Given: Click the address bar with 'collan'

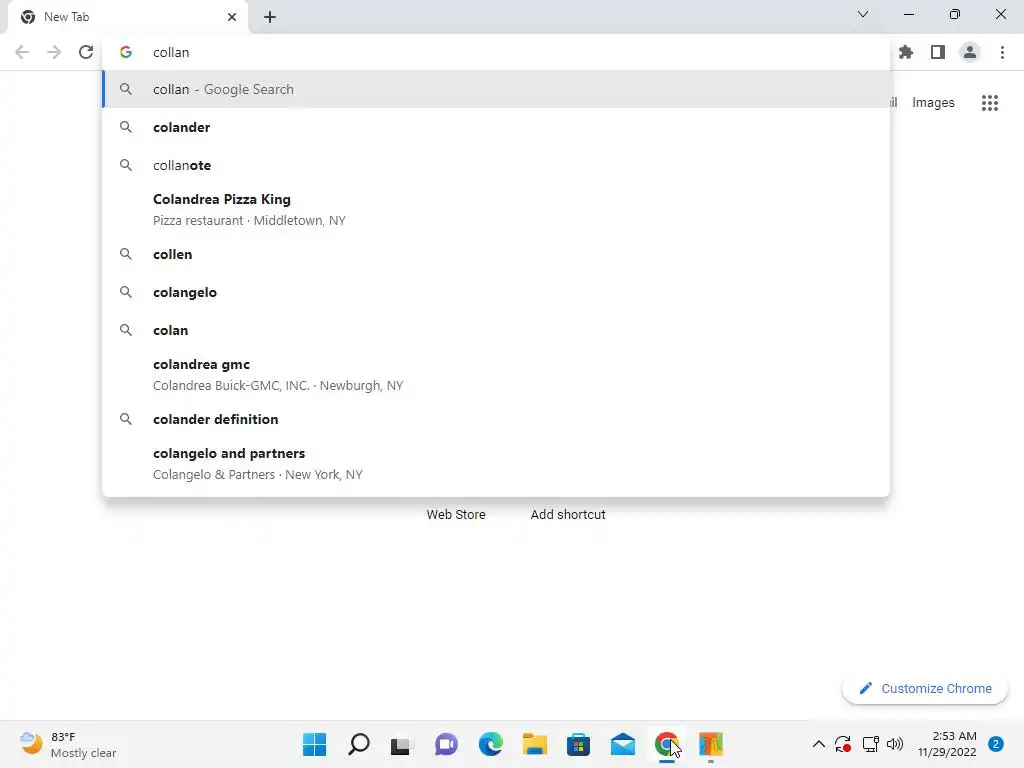Looking at the screenshot, I should 496,52.
